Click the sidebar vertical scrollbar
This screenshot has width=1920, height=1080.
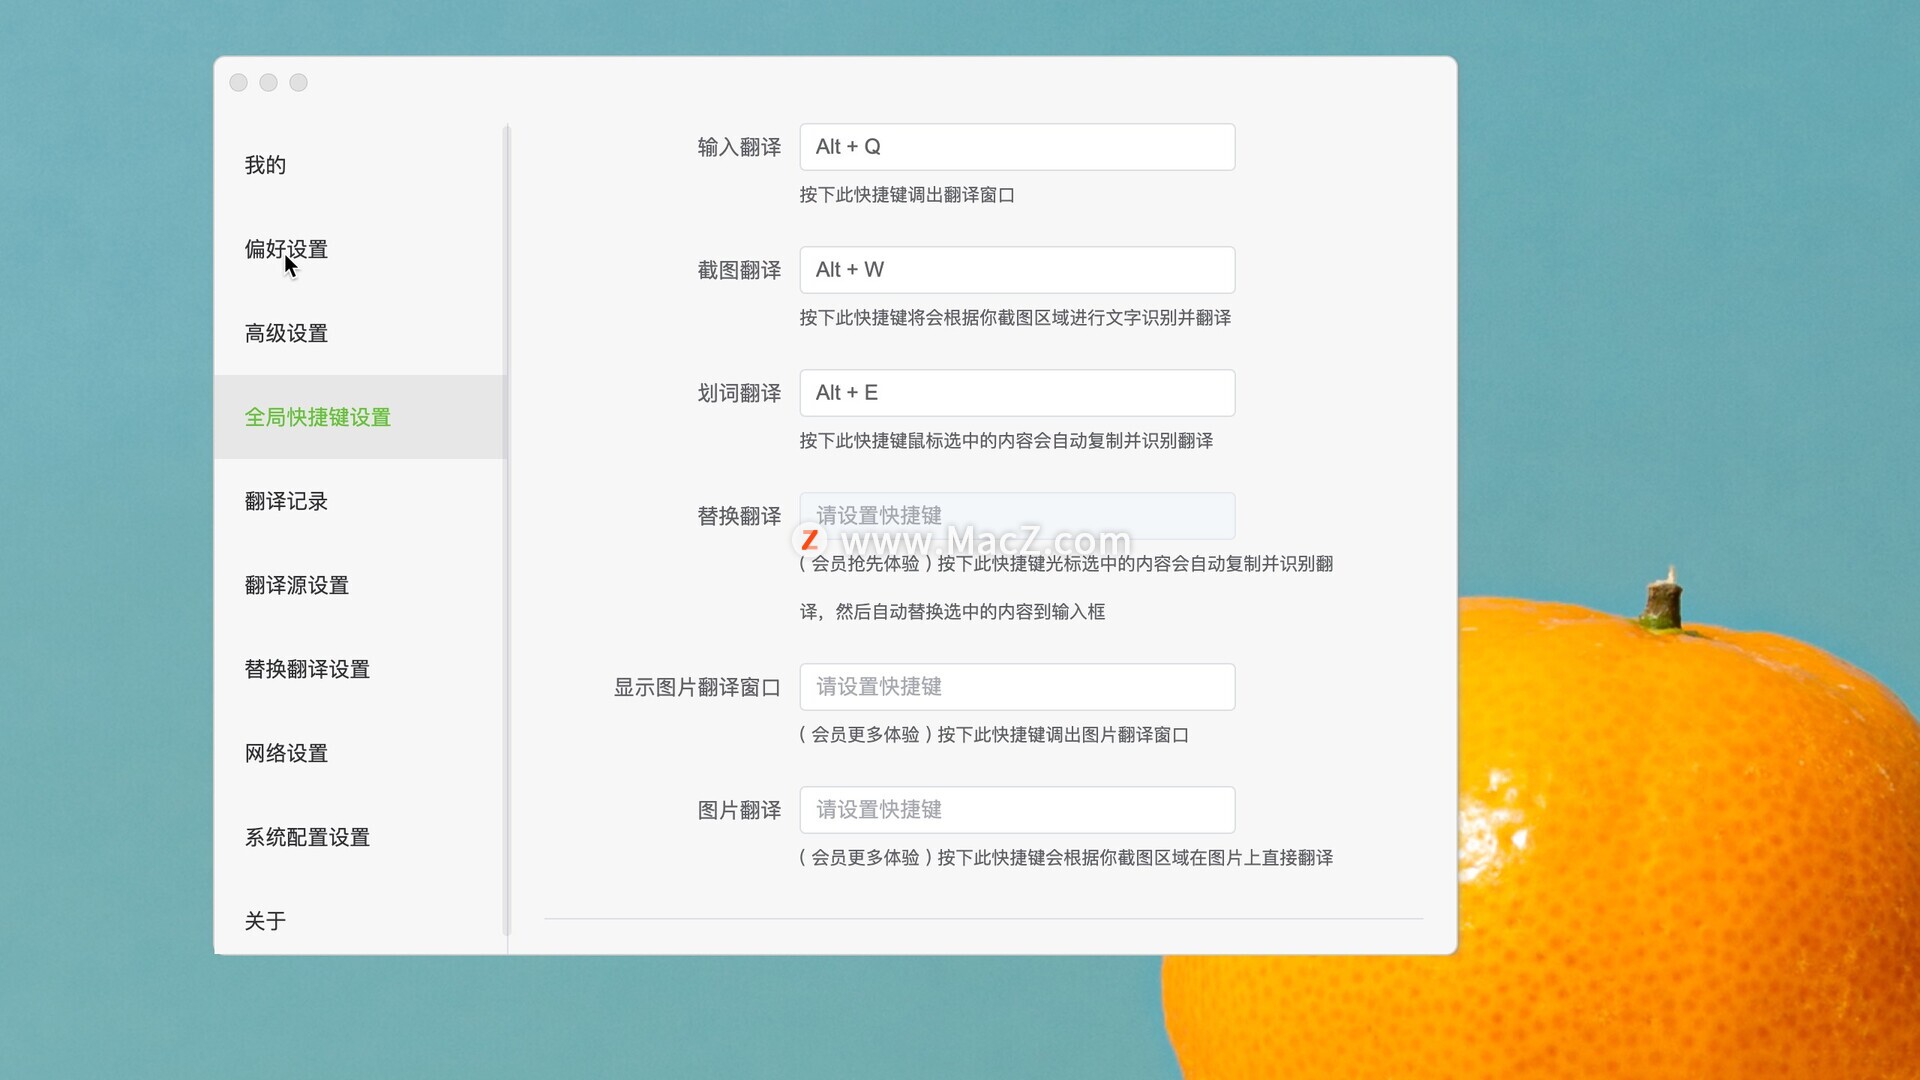507,530
